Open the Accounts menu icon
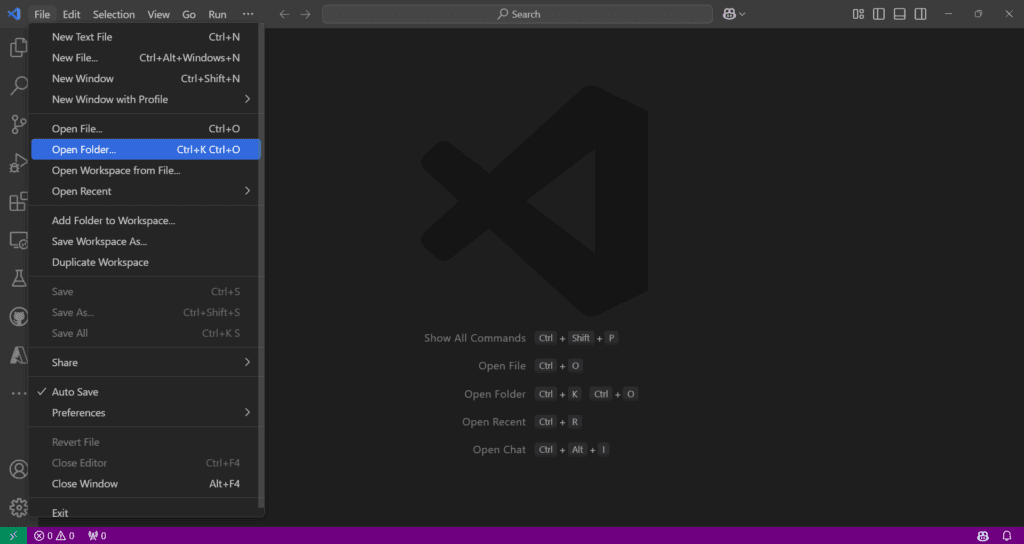Viewport: 1024px width, 544px height. (x=18, y=469)
